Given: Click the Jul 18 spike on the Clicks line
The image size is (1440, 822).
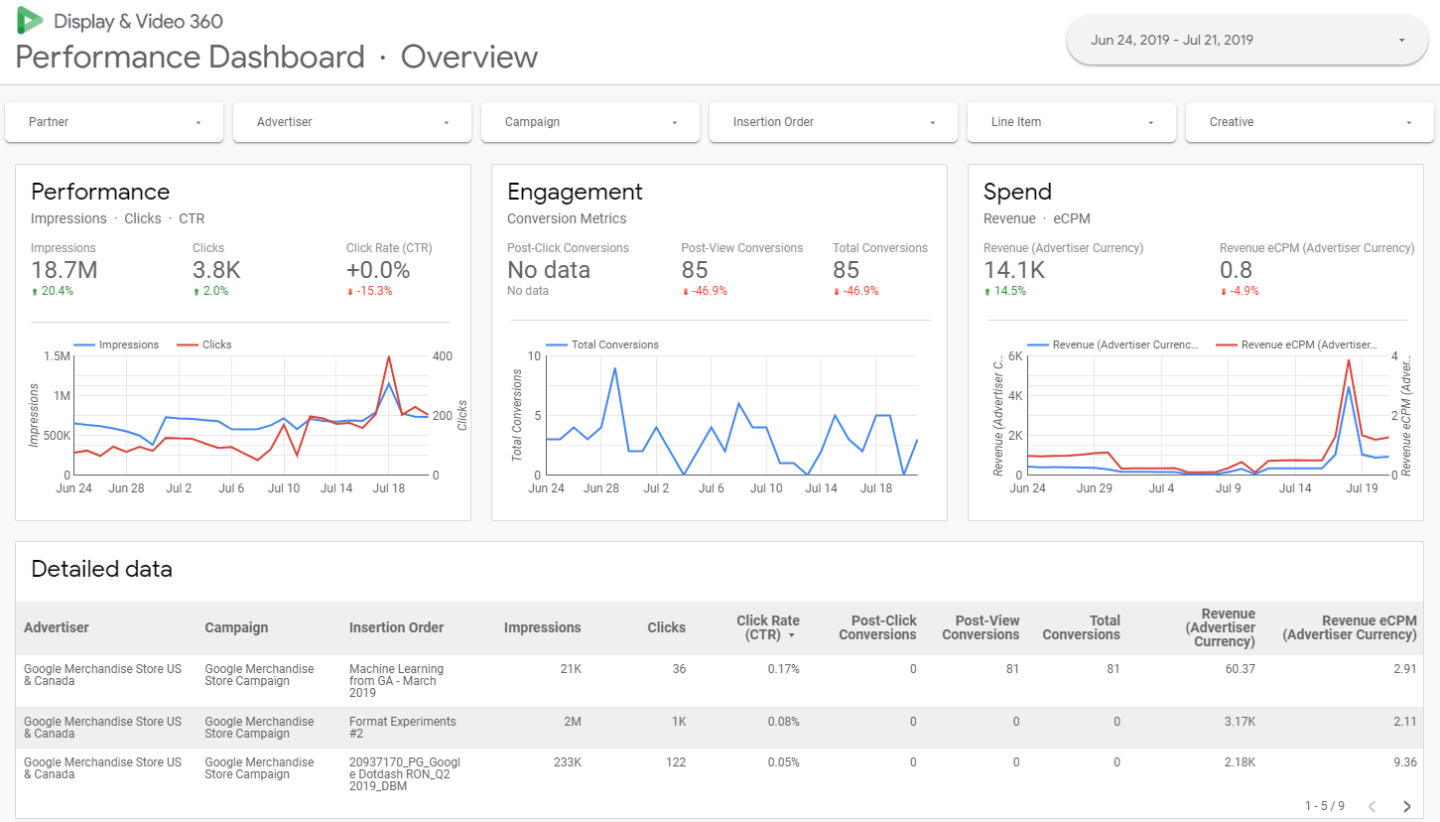Looking at the screenshot, I should [x=389, y=357].
